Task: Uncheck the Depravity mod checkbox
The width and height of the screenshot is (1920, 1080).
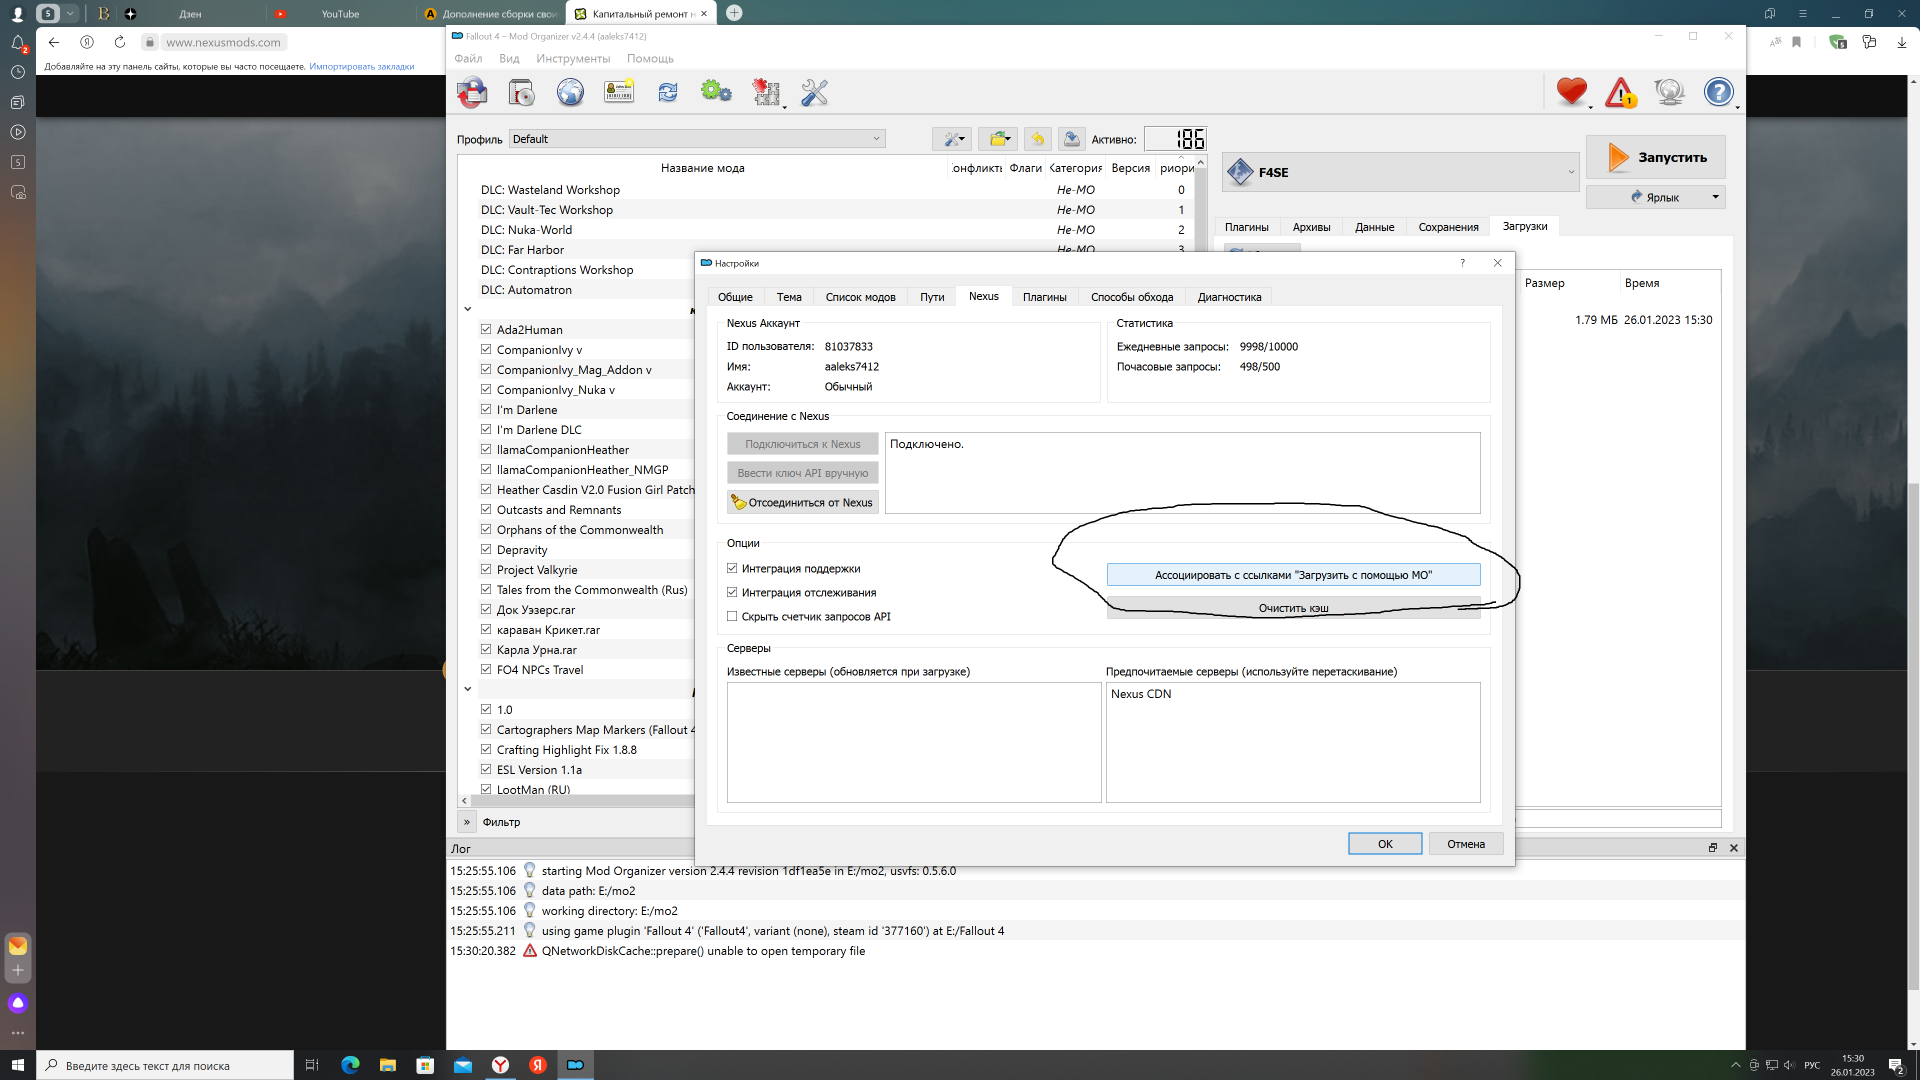Action: click(486, 549)
